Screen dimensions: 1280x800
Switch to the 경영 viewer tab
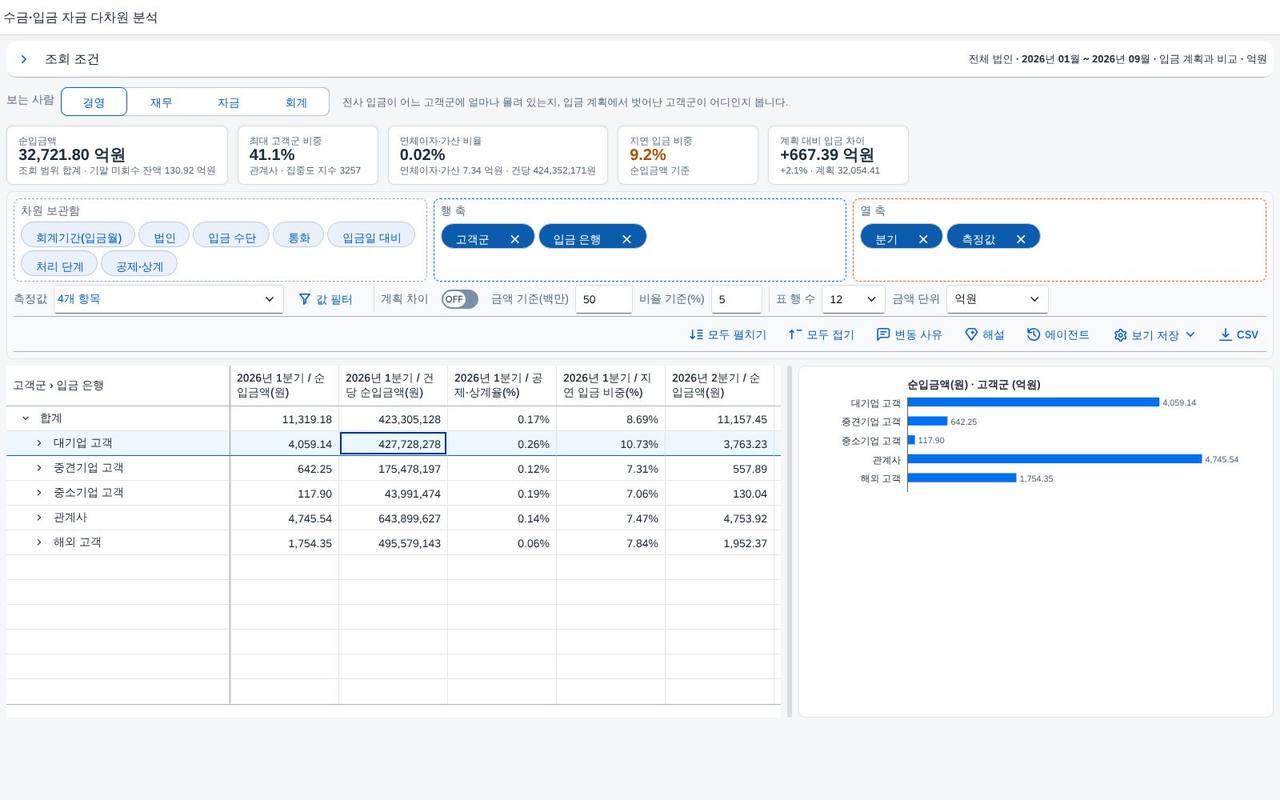[x=94, y=102]
